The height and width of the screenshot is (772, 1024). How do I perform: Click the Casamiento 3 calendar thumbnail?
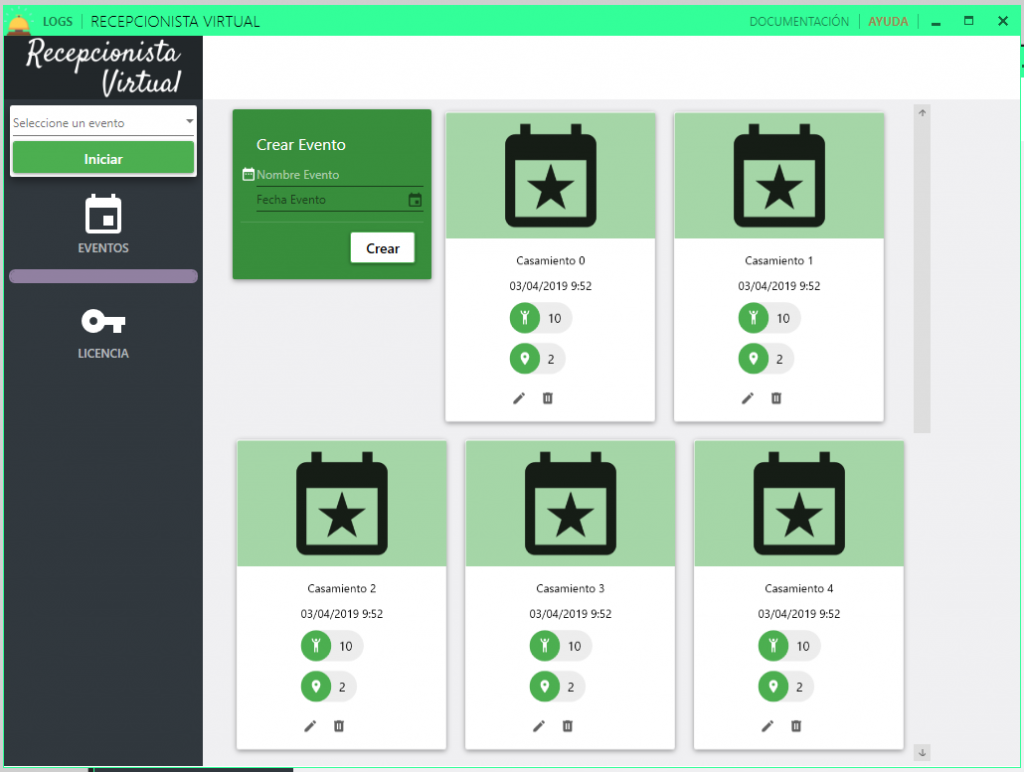pos(570,503)
